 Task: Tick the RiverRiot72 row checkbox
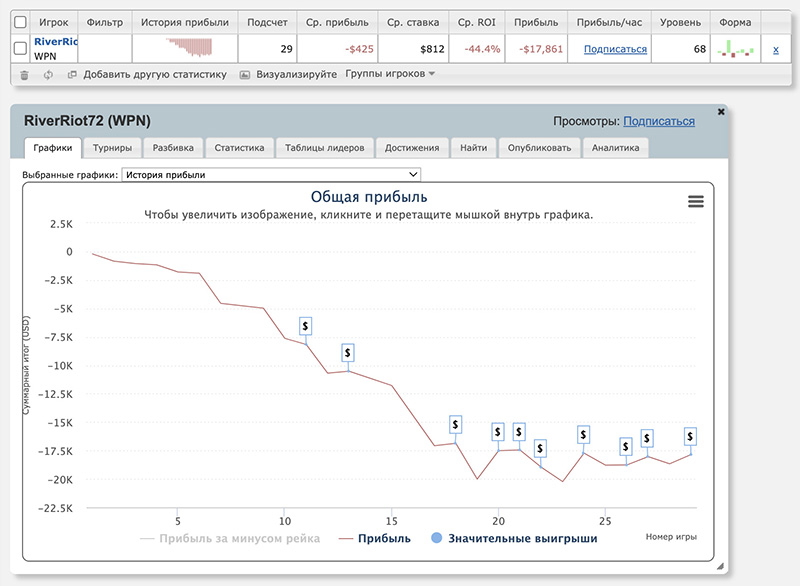[20, 48]
